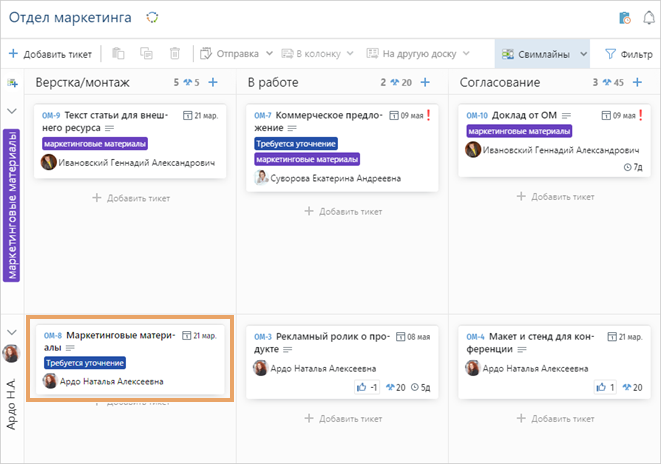The width and height of the screenshot is (661, 464).
Task: Click the board settings color wheel icon
Action: (152, 17)
